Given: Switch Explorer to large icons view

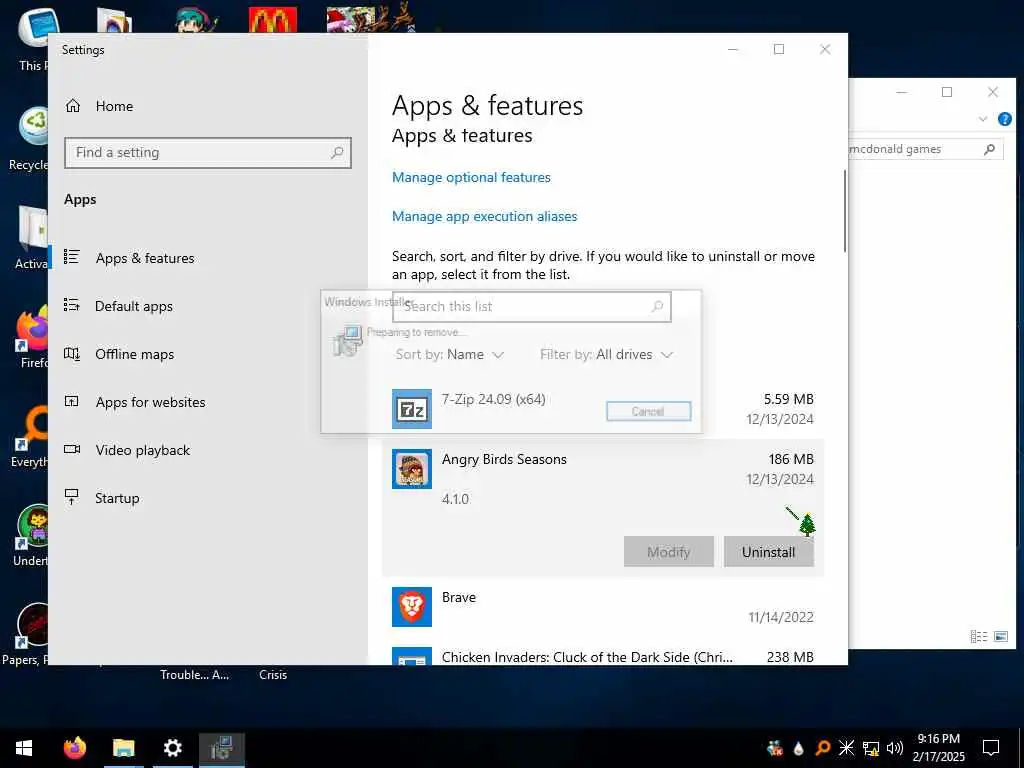Looking at the screenshot, I should coord(1000,636).
